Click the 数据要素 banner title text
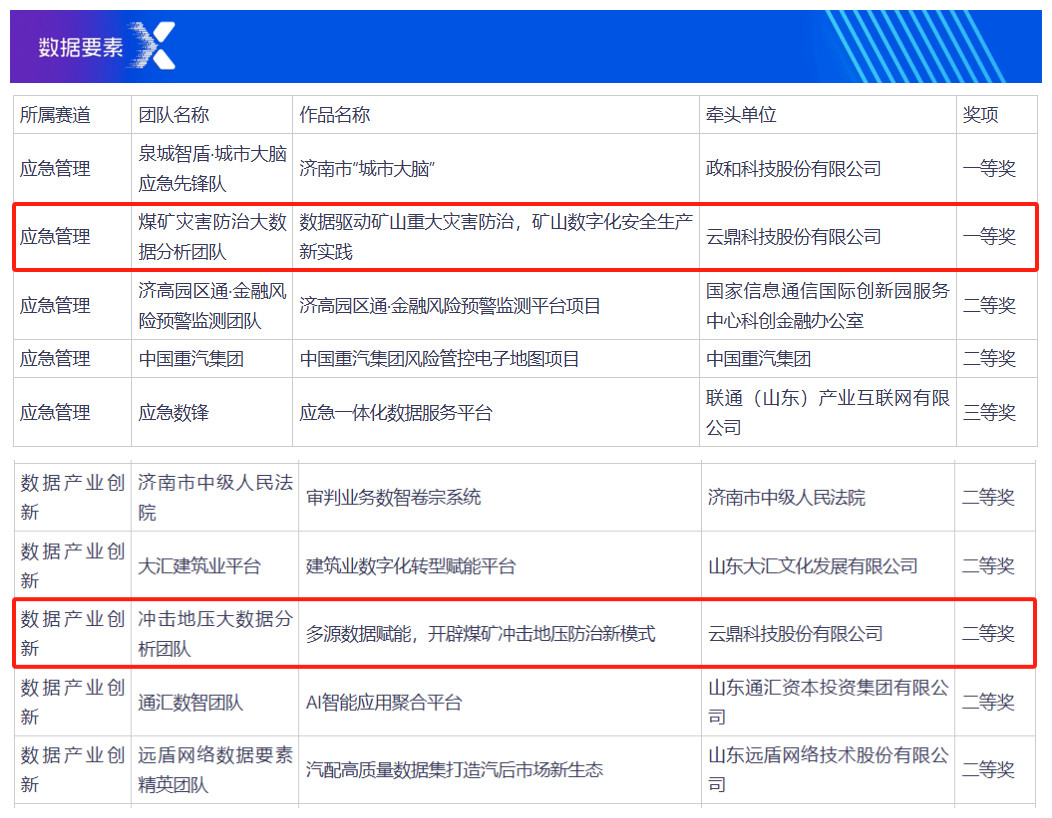The image size is (1052, 818). click(x=80, y=47)
